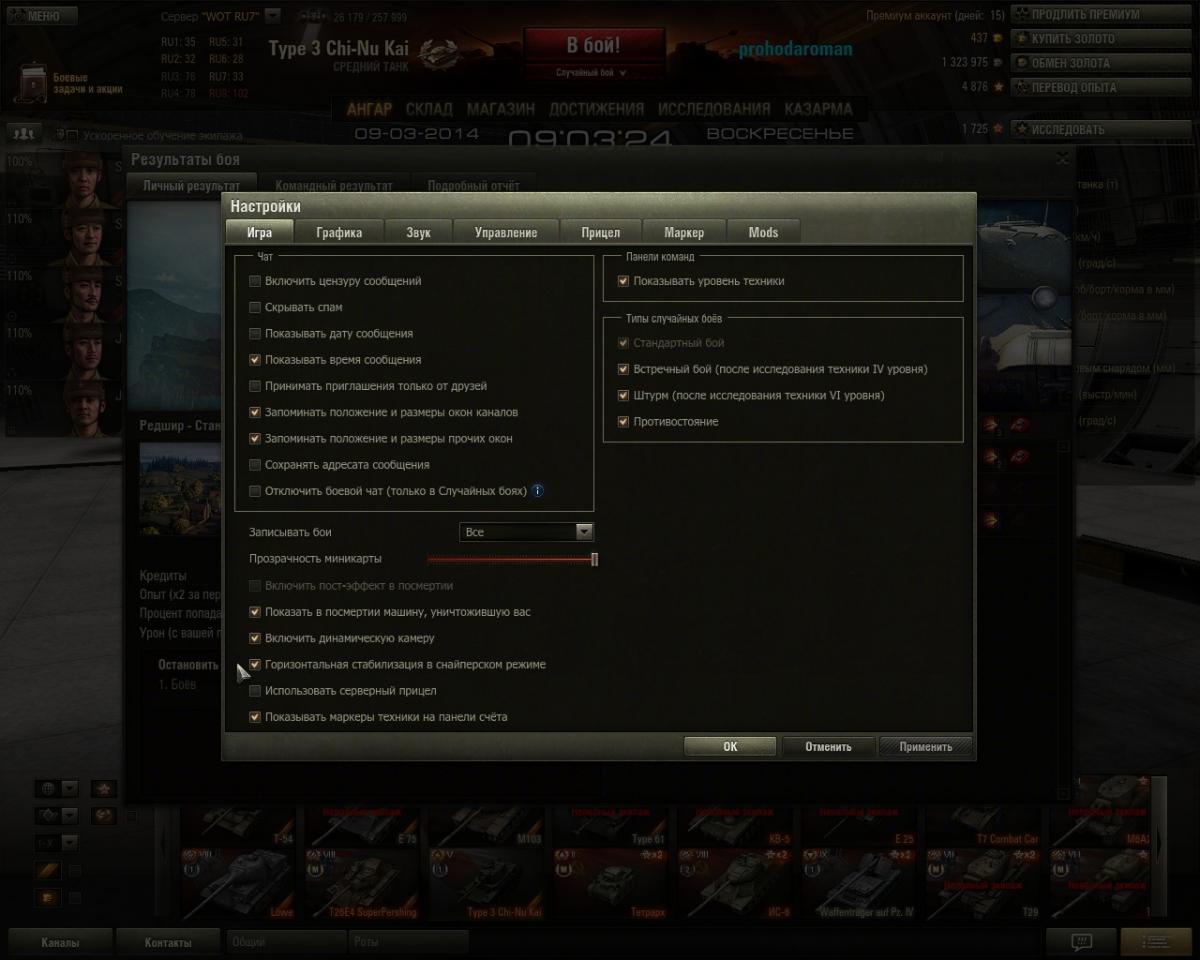Open the chat bubble notification icon
The image size is (1200, 960).
pyautogui.click(x=1080, y=942)
